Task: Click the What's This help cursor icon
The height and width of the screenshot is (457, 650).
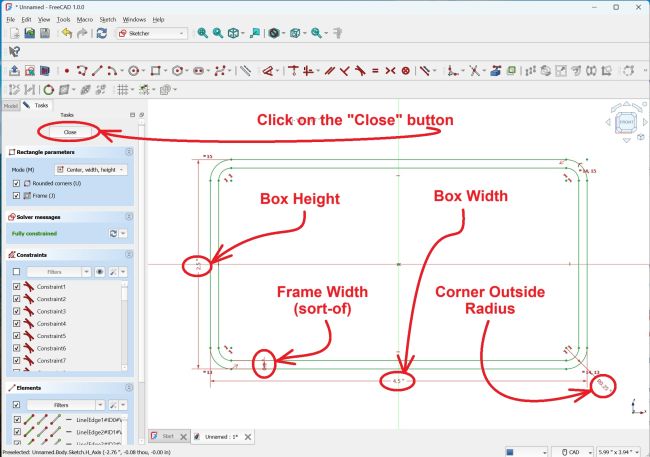Action: coord(15,52)
